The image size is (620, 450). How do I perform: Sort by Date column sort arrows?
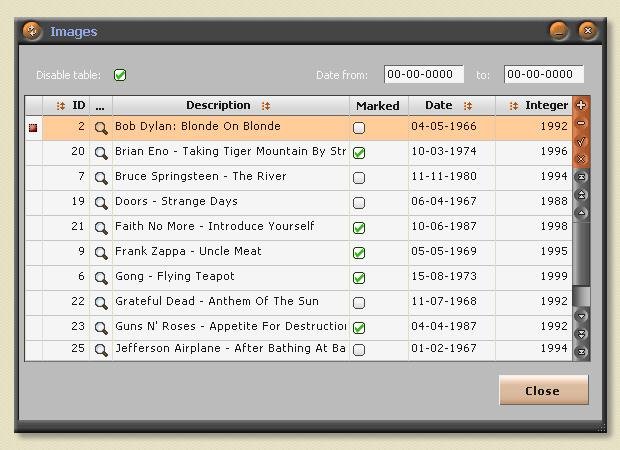point(468,106)
